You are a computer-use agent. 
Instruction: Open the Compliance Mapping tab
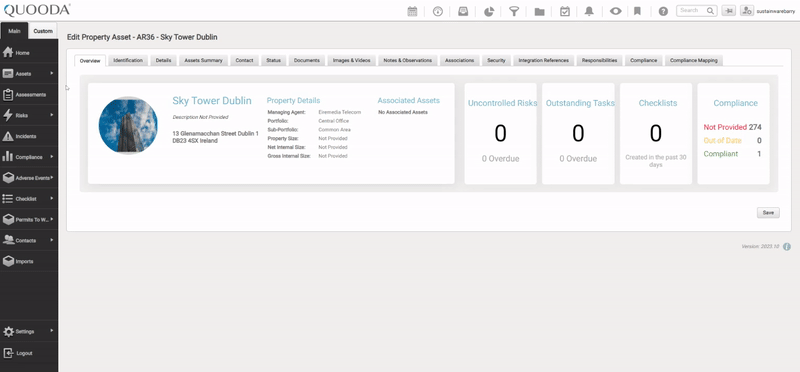693,60
